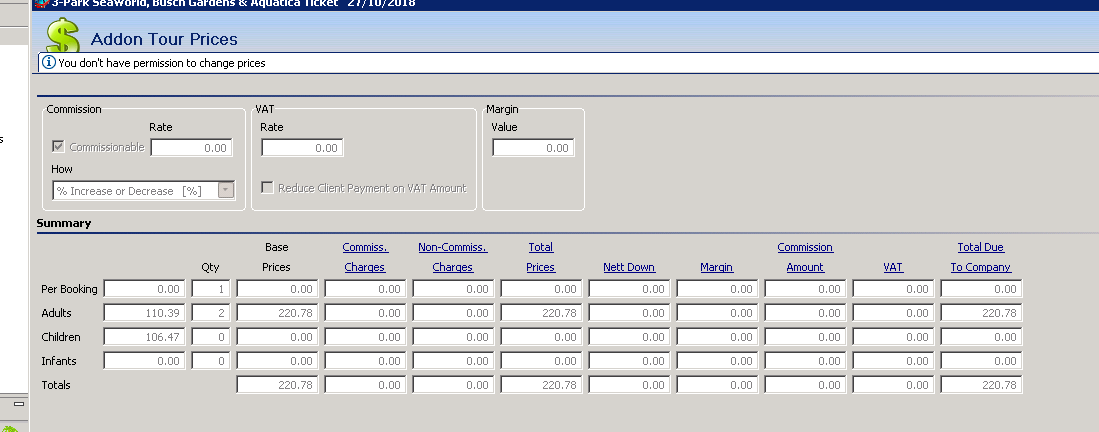Viewport: 1099px width, 432px height.
Task: Click the Totals Commission Amount field
Action: pyautogui.click(x=805, y=384)
